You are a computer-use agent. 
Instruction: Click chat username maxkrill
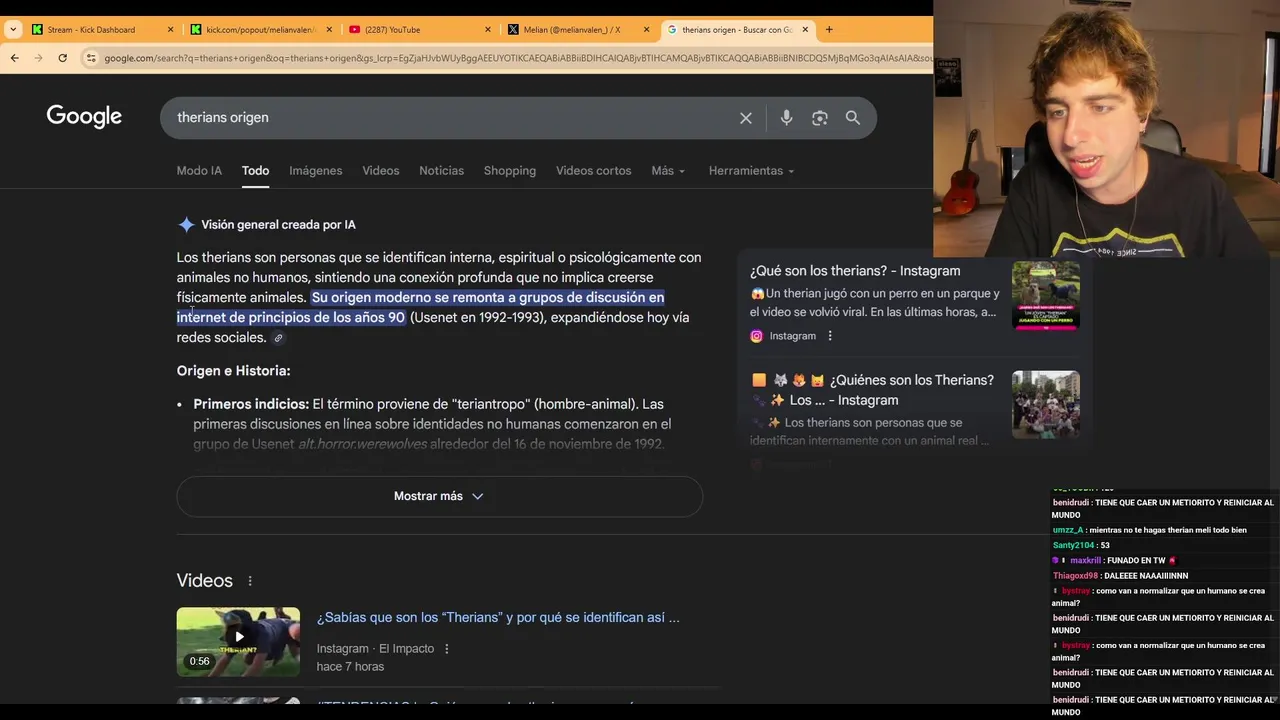click(1085, 561)
